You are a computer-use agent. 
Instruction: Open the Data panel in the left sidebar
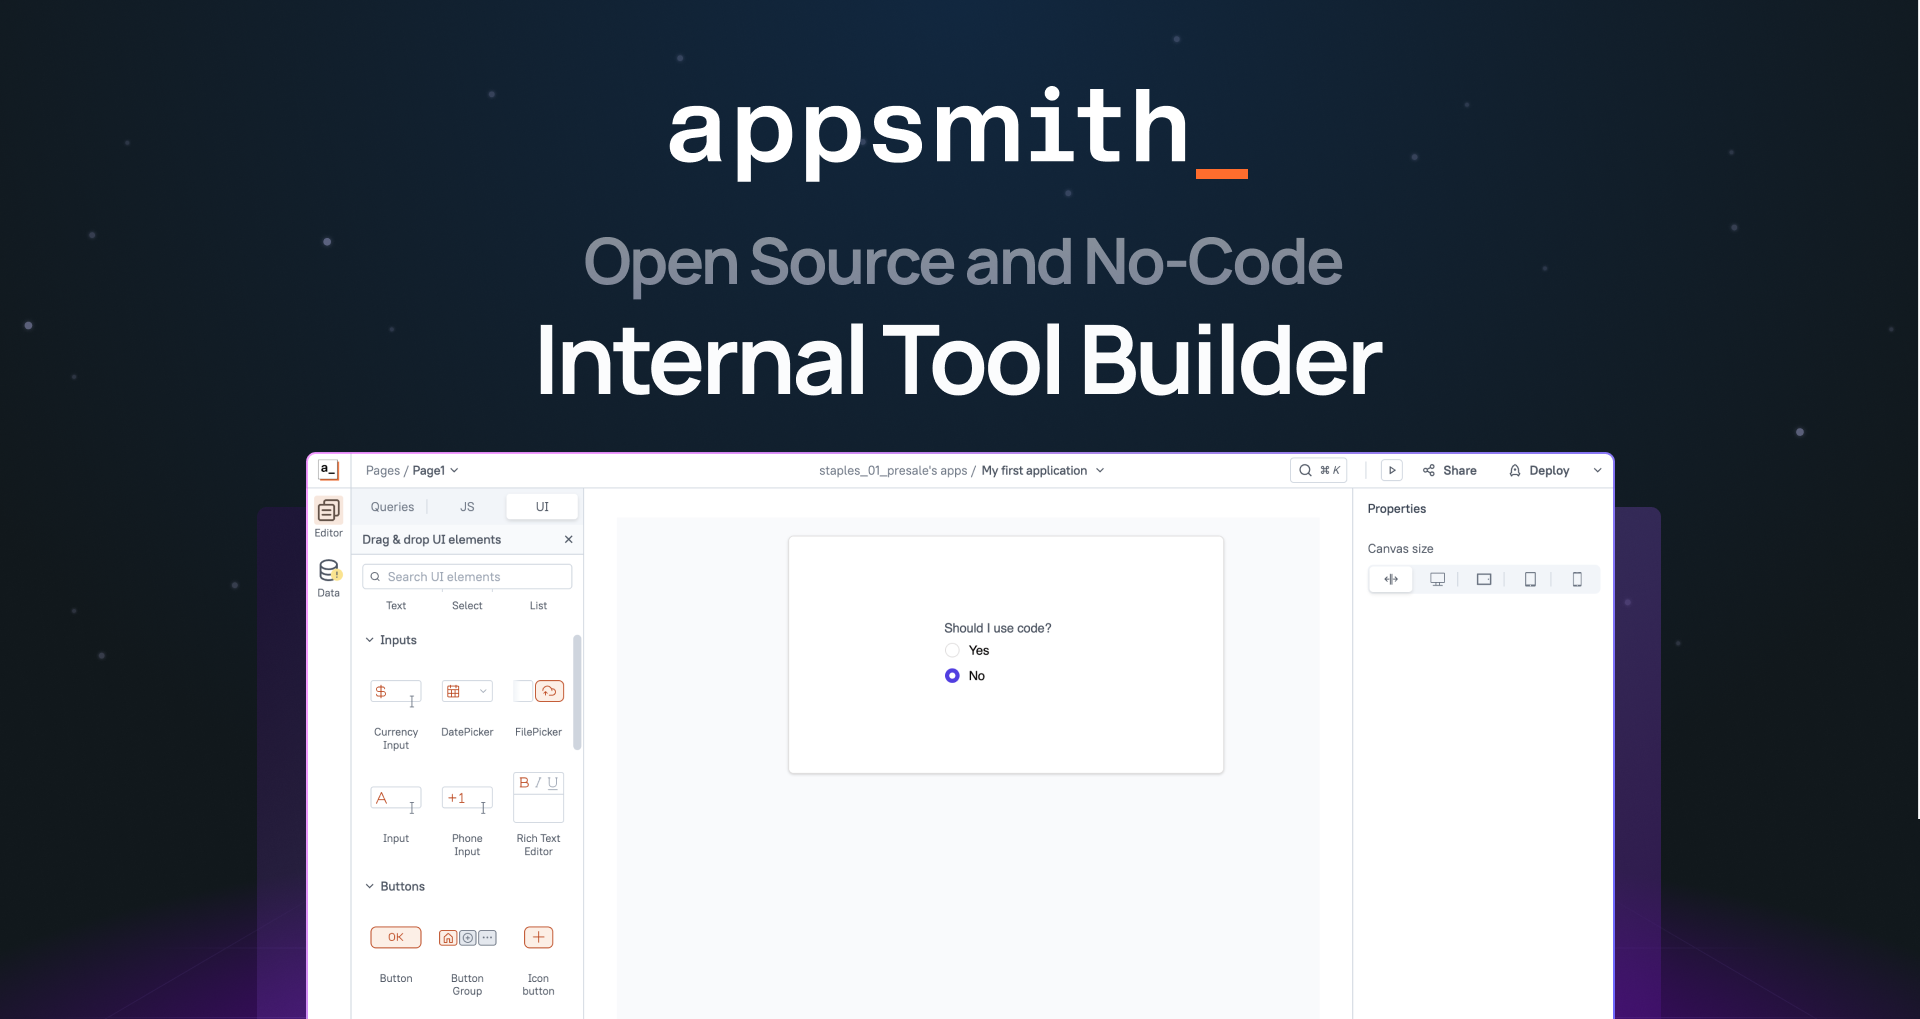point(328,575)
